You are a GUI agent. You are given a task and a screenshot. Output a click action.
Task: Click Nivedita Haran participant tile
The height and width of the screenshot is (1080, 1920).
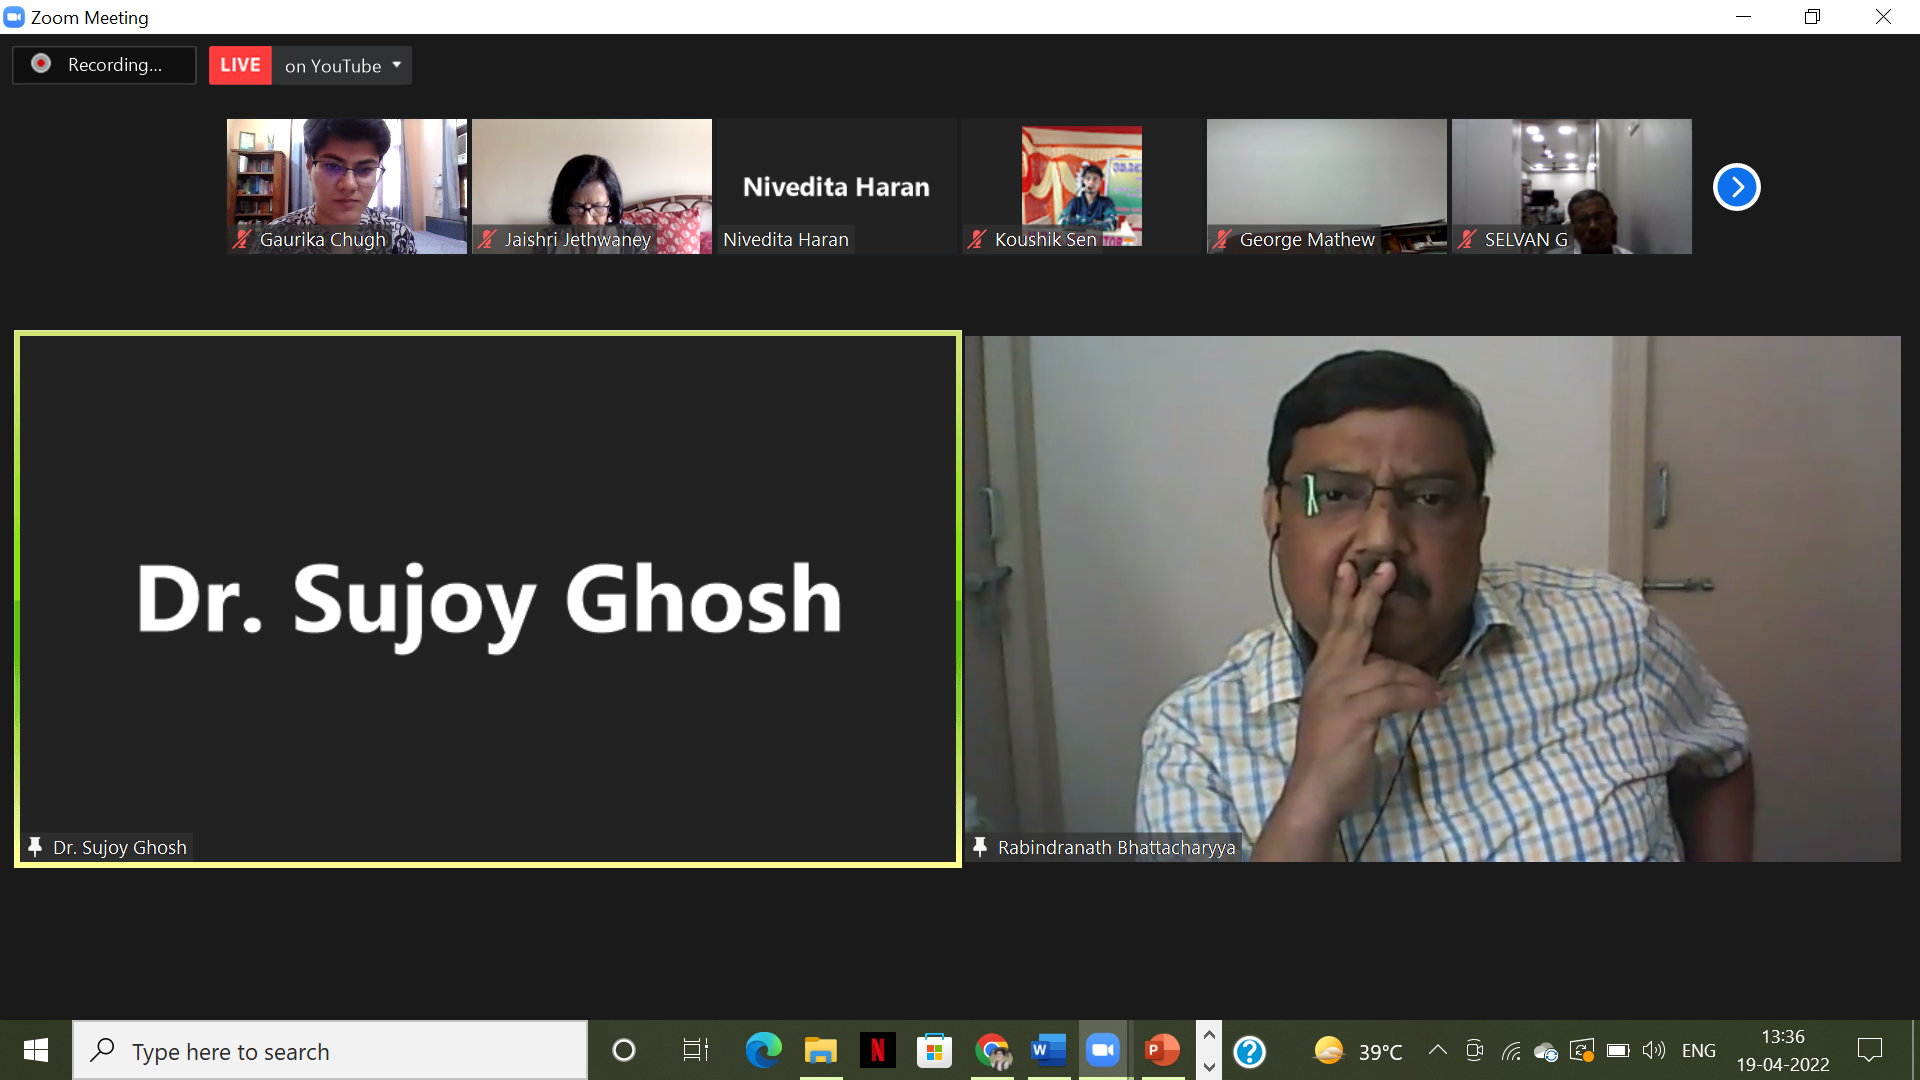pos(836,186)
